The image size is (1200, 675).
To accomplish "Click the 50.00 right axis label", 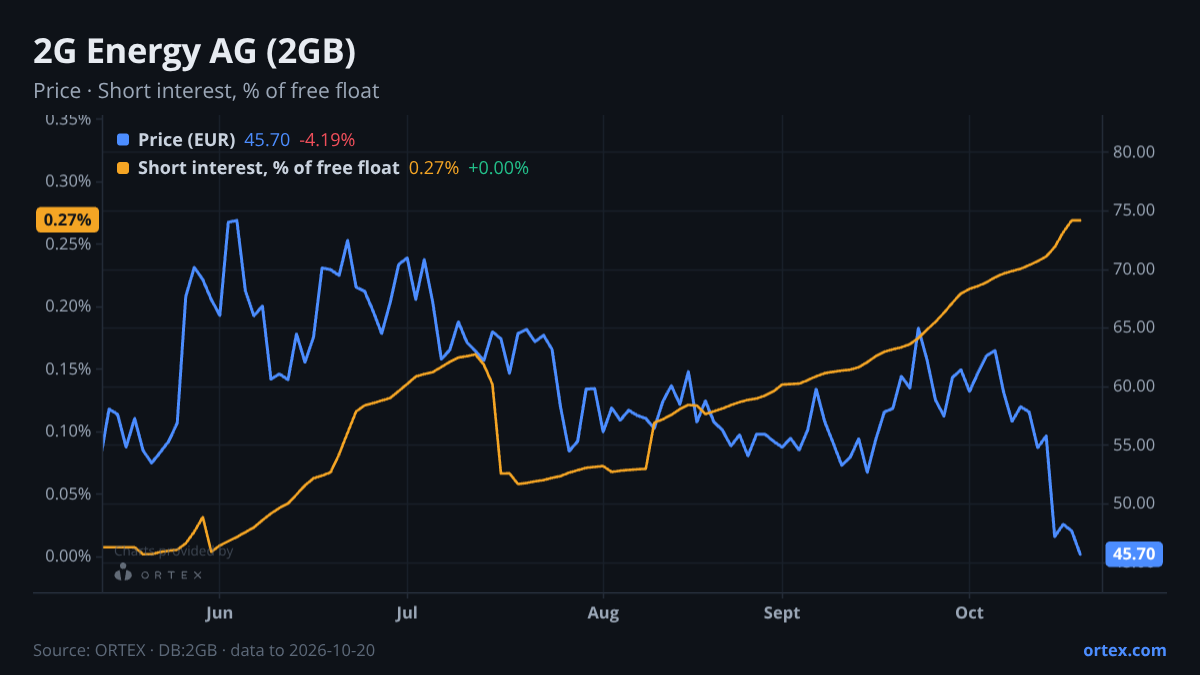I will [1134, 503].
